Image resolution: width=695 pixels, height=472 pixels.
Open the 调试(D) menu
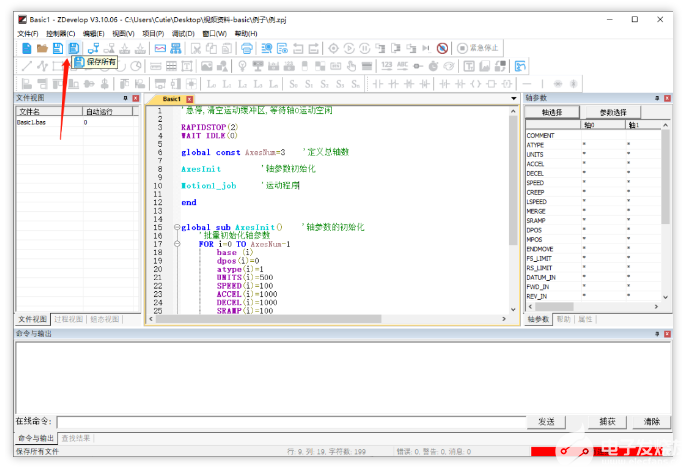point(182,33)
